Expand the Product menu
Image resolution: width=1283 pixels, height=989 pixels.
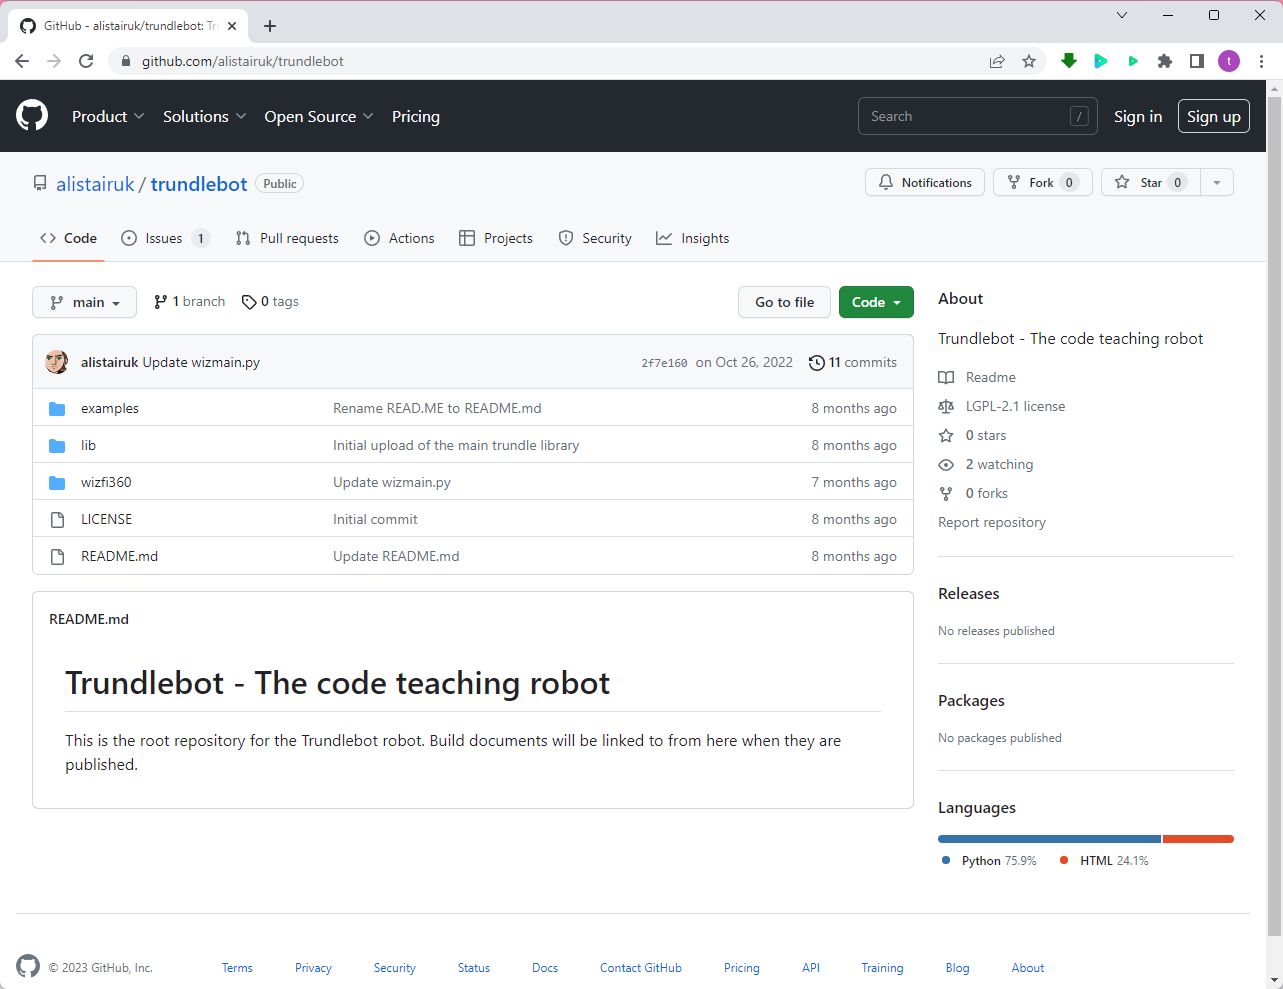108,116
